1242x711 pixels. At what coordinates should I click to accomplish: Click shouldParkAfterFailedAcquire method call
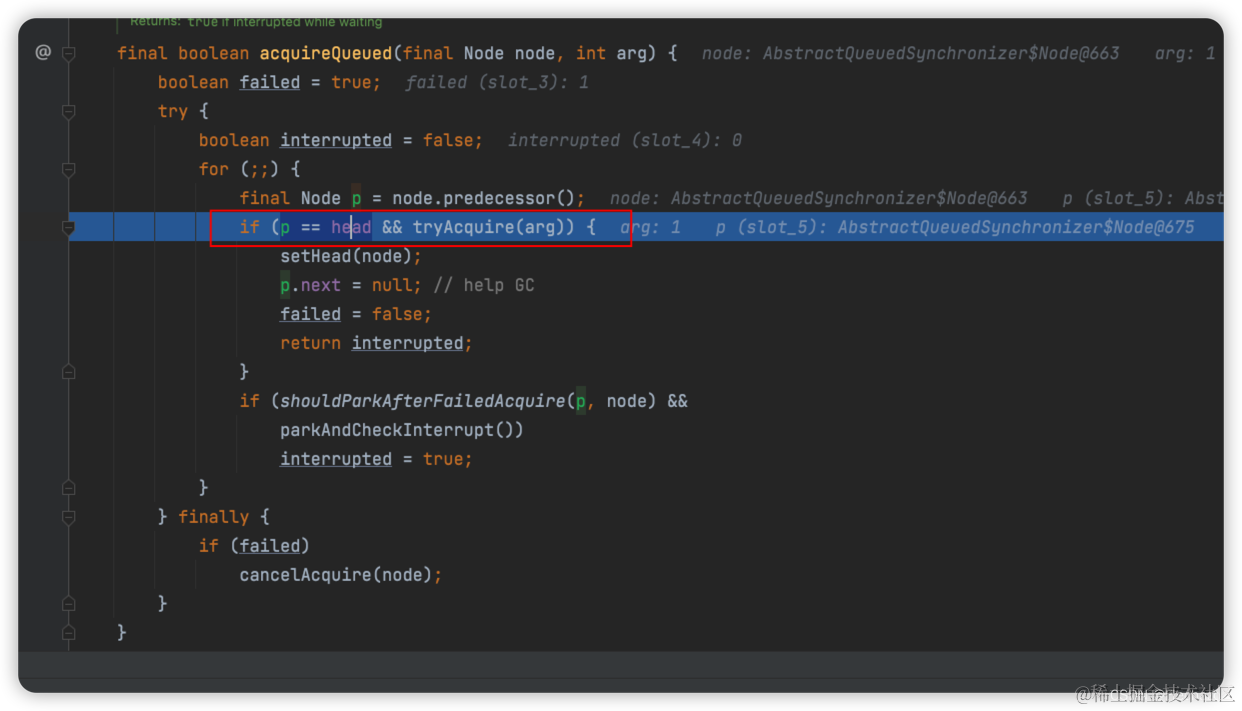point(423,401)
